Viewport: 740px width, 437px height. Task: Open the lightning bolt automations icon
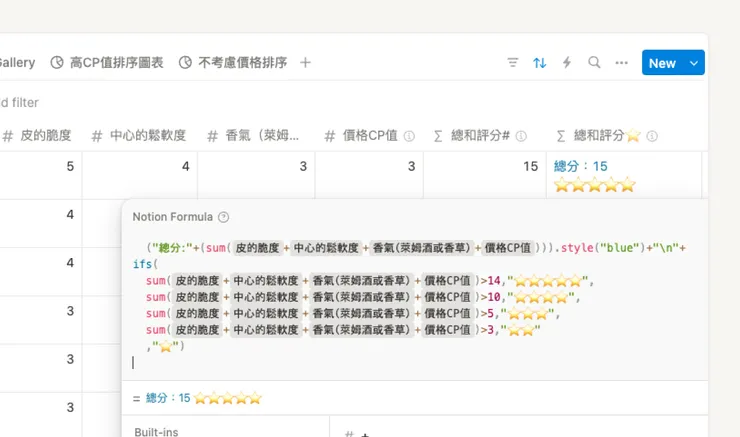coord(567,62)
